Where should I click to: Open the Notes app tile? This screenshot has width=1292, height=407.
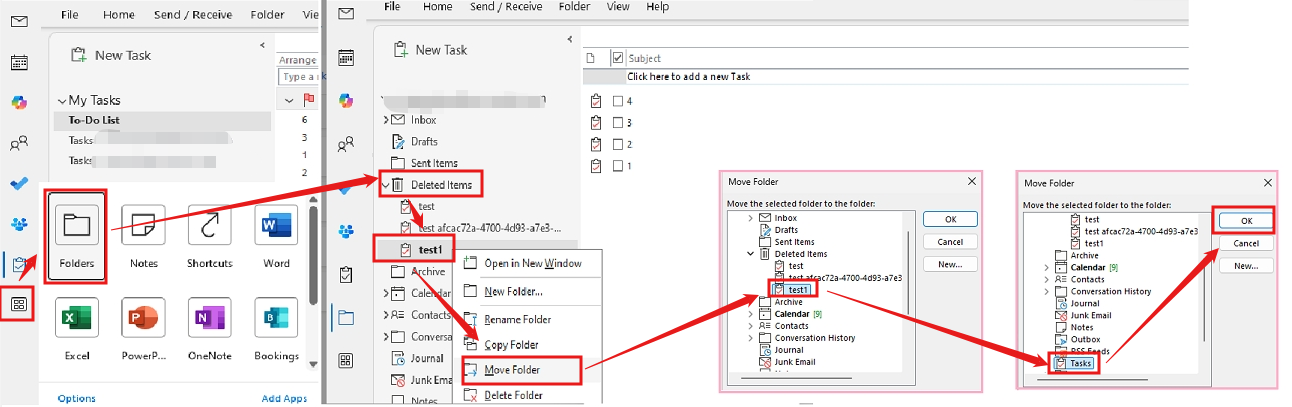[144, 236]
